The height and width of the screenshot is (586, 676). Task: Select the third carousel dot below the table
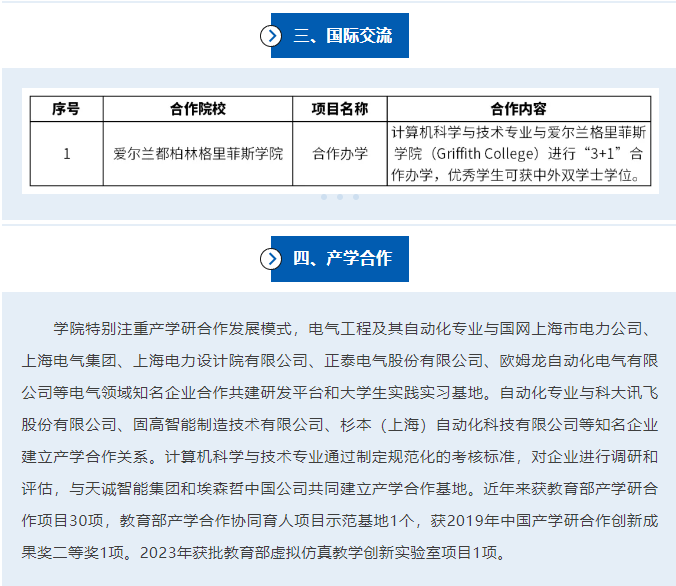(356, 197)
